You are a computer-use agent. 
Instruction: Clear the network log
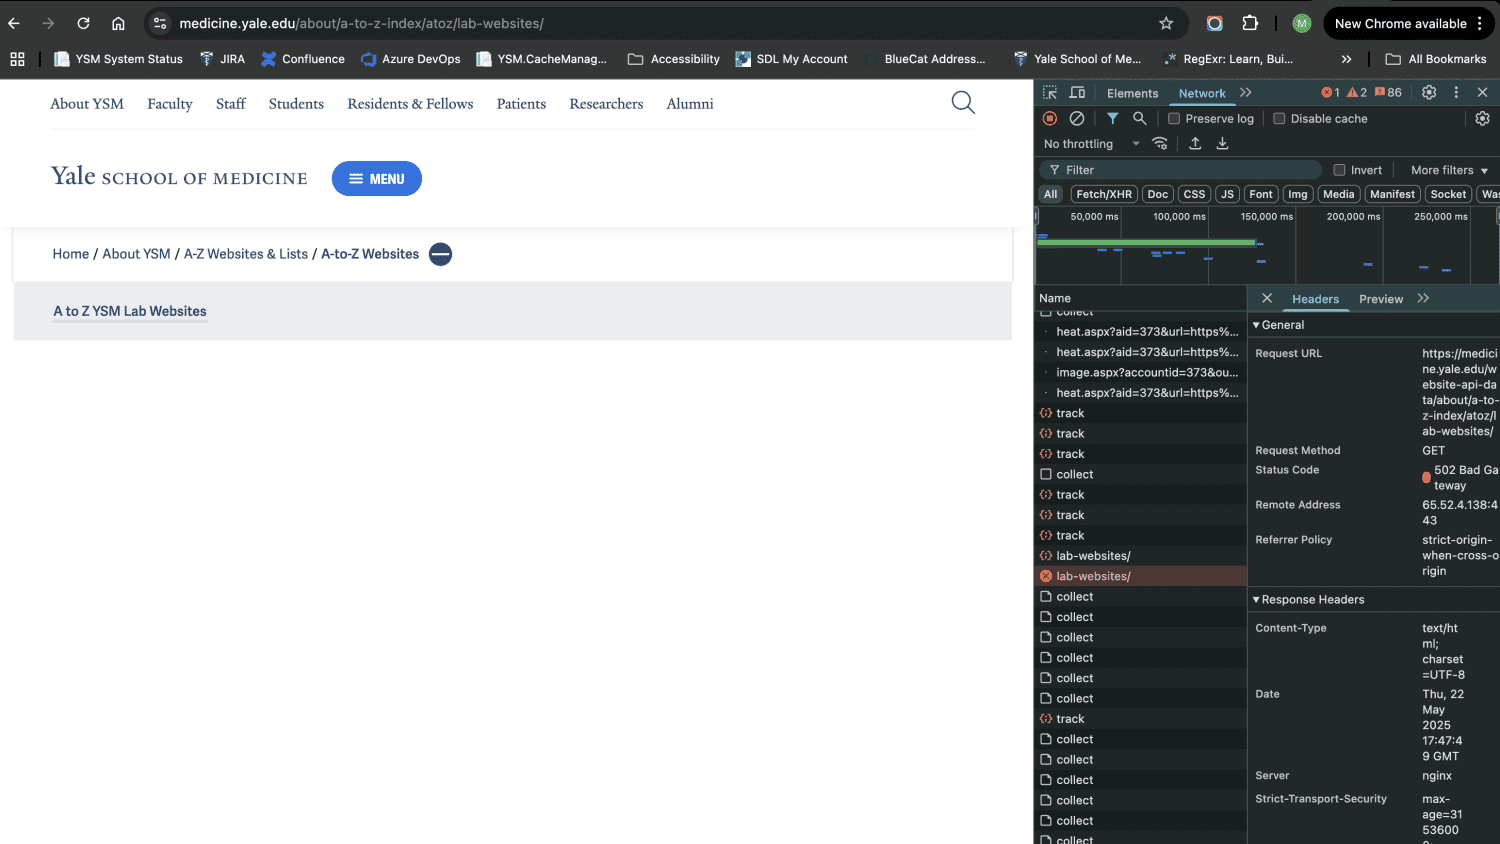(x=1077, y=118)
